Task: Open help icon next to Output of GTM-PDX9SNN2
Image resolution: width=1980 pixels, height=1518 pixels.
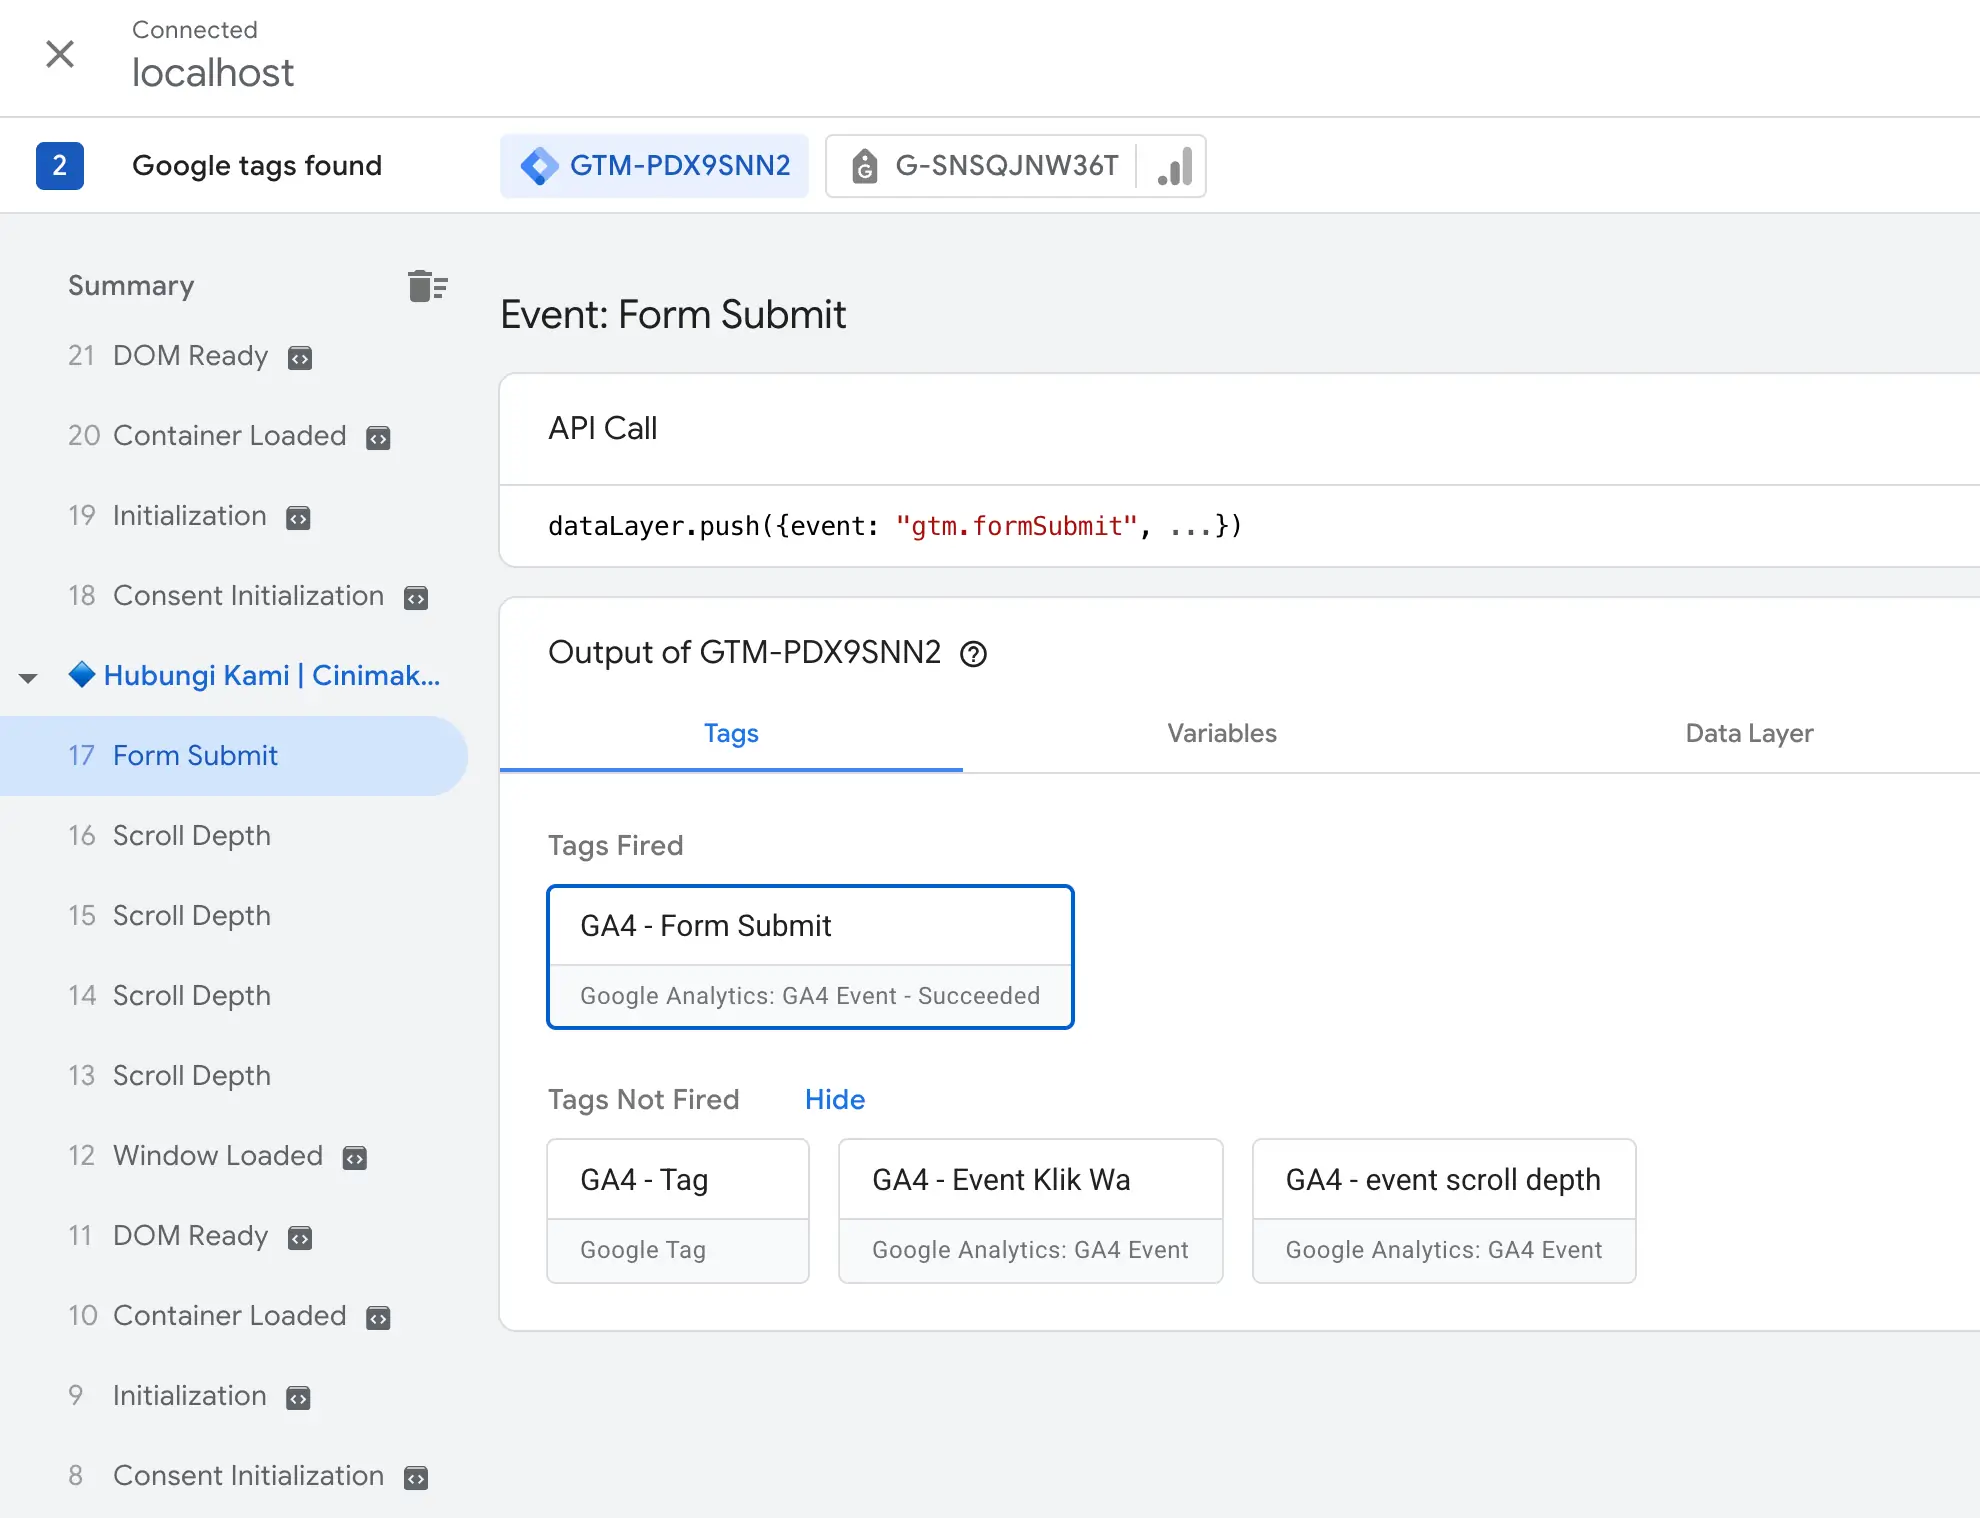Action: 973,654
